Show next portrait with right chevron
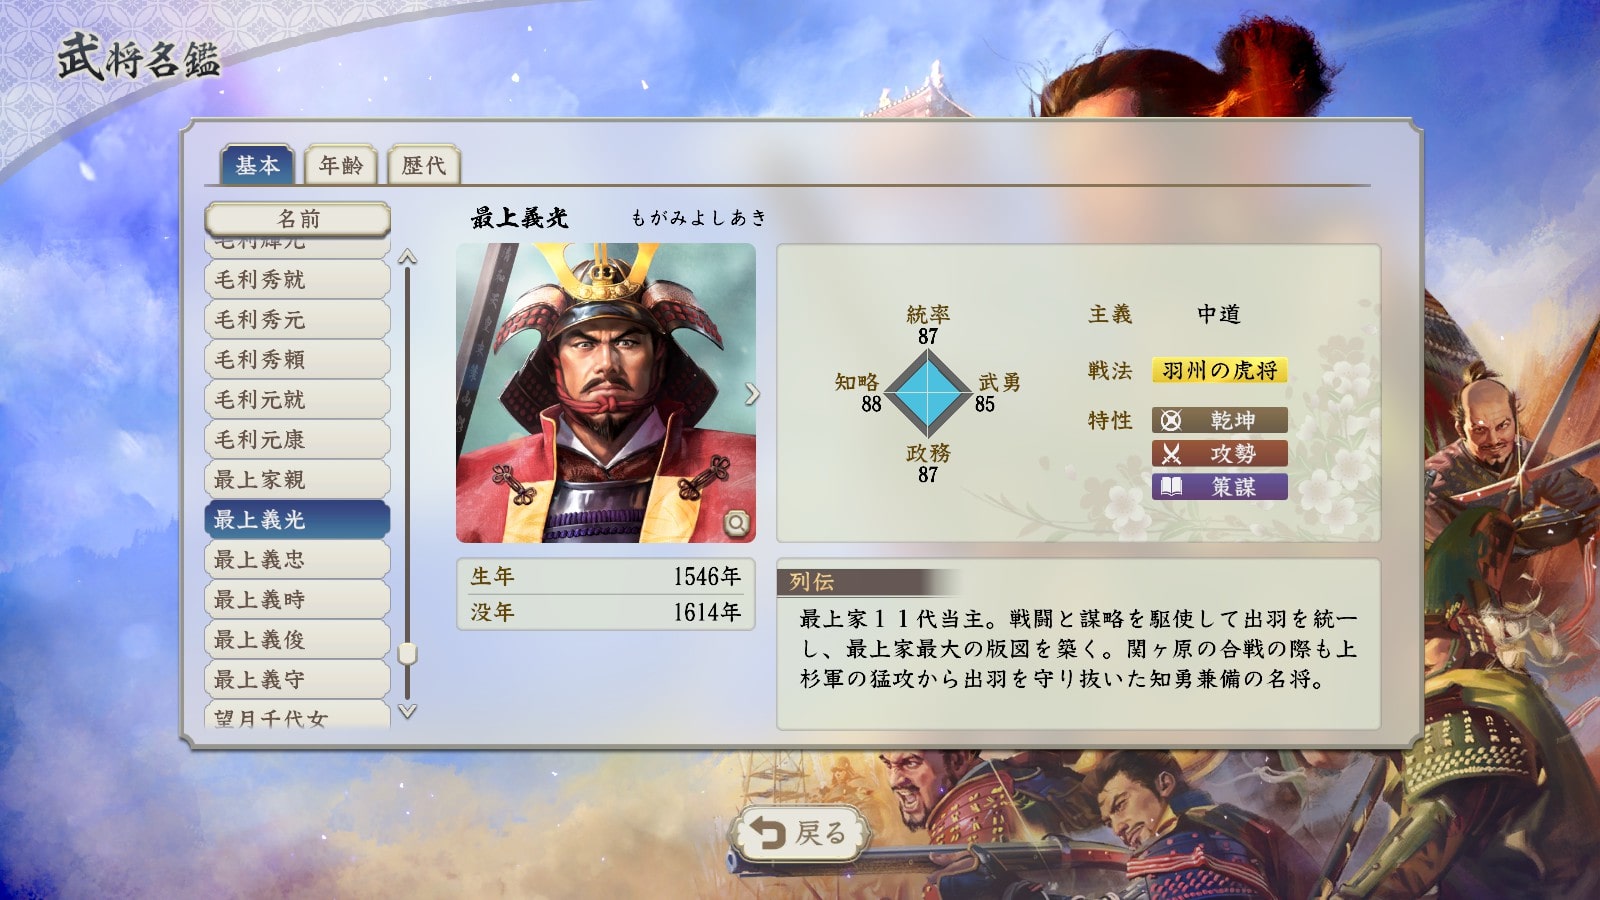The height and width of the screenshot is (900, 1600). click(x=752, y=394)
